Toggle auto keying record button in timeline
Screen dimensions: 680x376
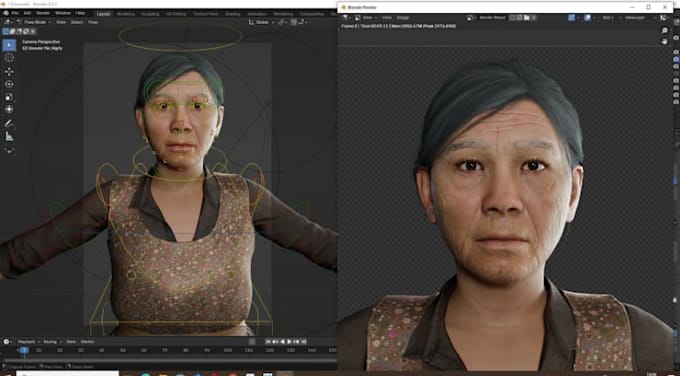tap(252, 342)
